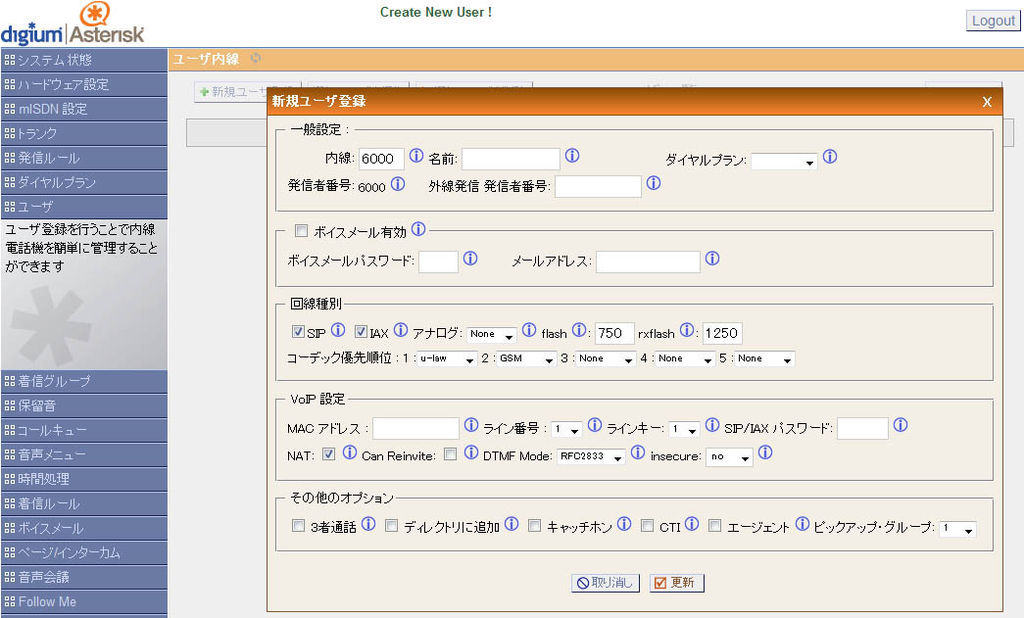Enable the ボイスメール有効 checkbox

click(301, 231)
